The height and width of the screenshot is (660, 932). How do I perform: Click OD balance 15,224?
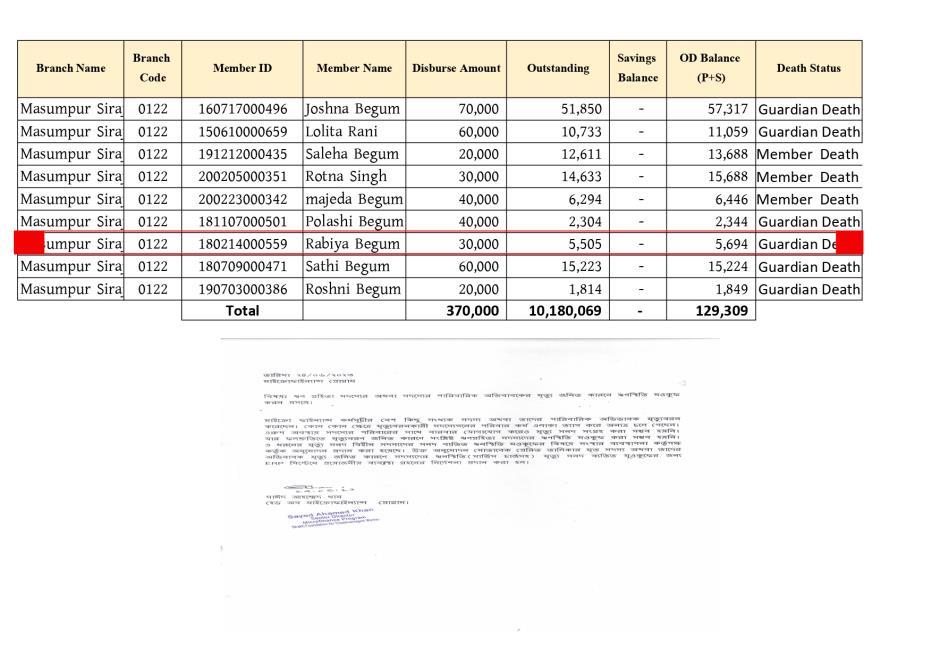coord(728,266)
